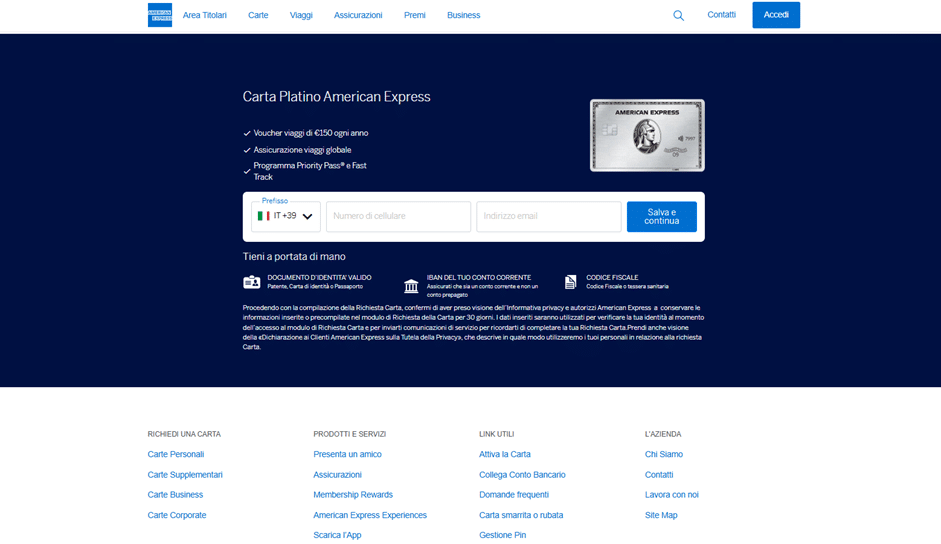
Task: Open Carte Supplementari link
Action: [185, 474]
